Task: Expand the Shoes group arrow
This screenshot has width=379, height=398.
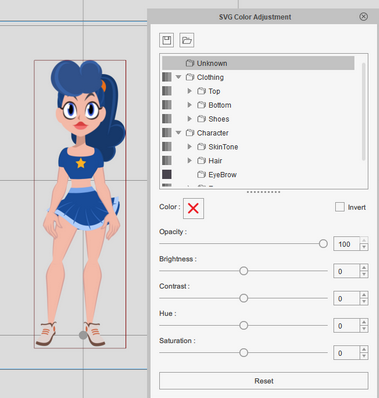Action: [x=189, y=119]
